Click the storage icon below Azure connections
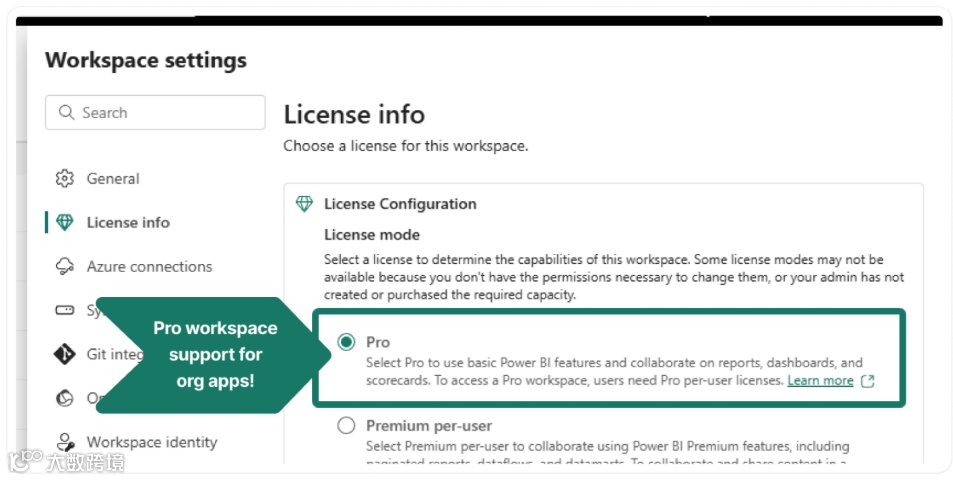This screenshot has height=480, width=953. click(64, 310)
